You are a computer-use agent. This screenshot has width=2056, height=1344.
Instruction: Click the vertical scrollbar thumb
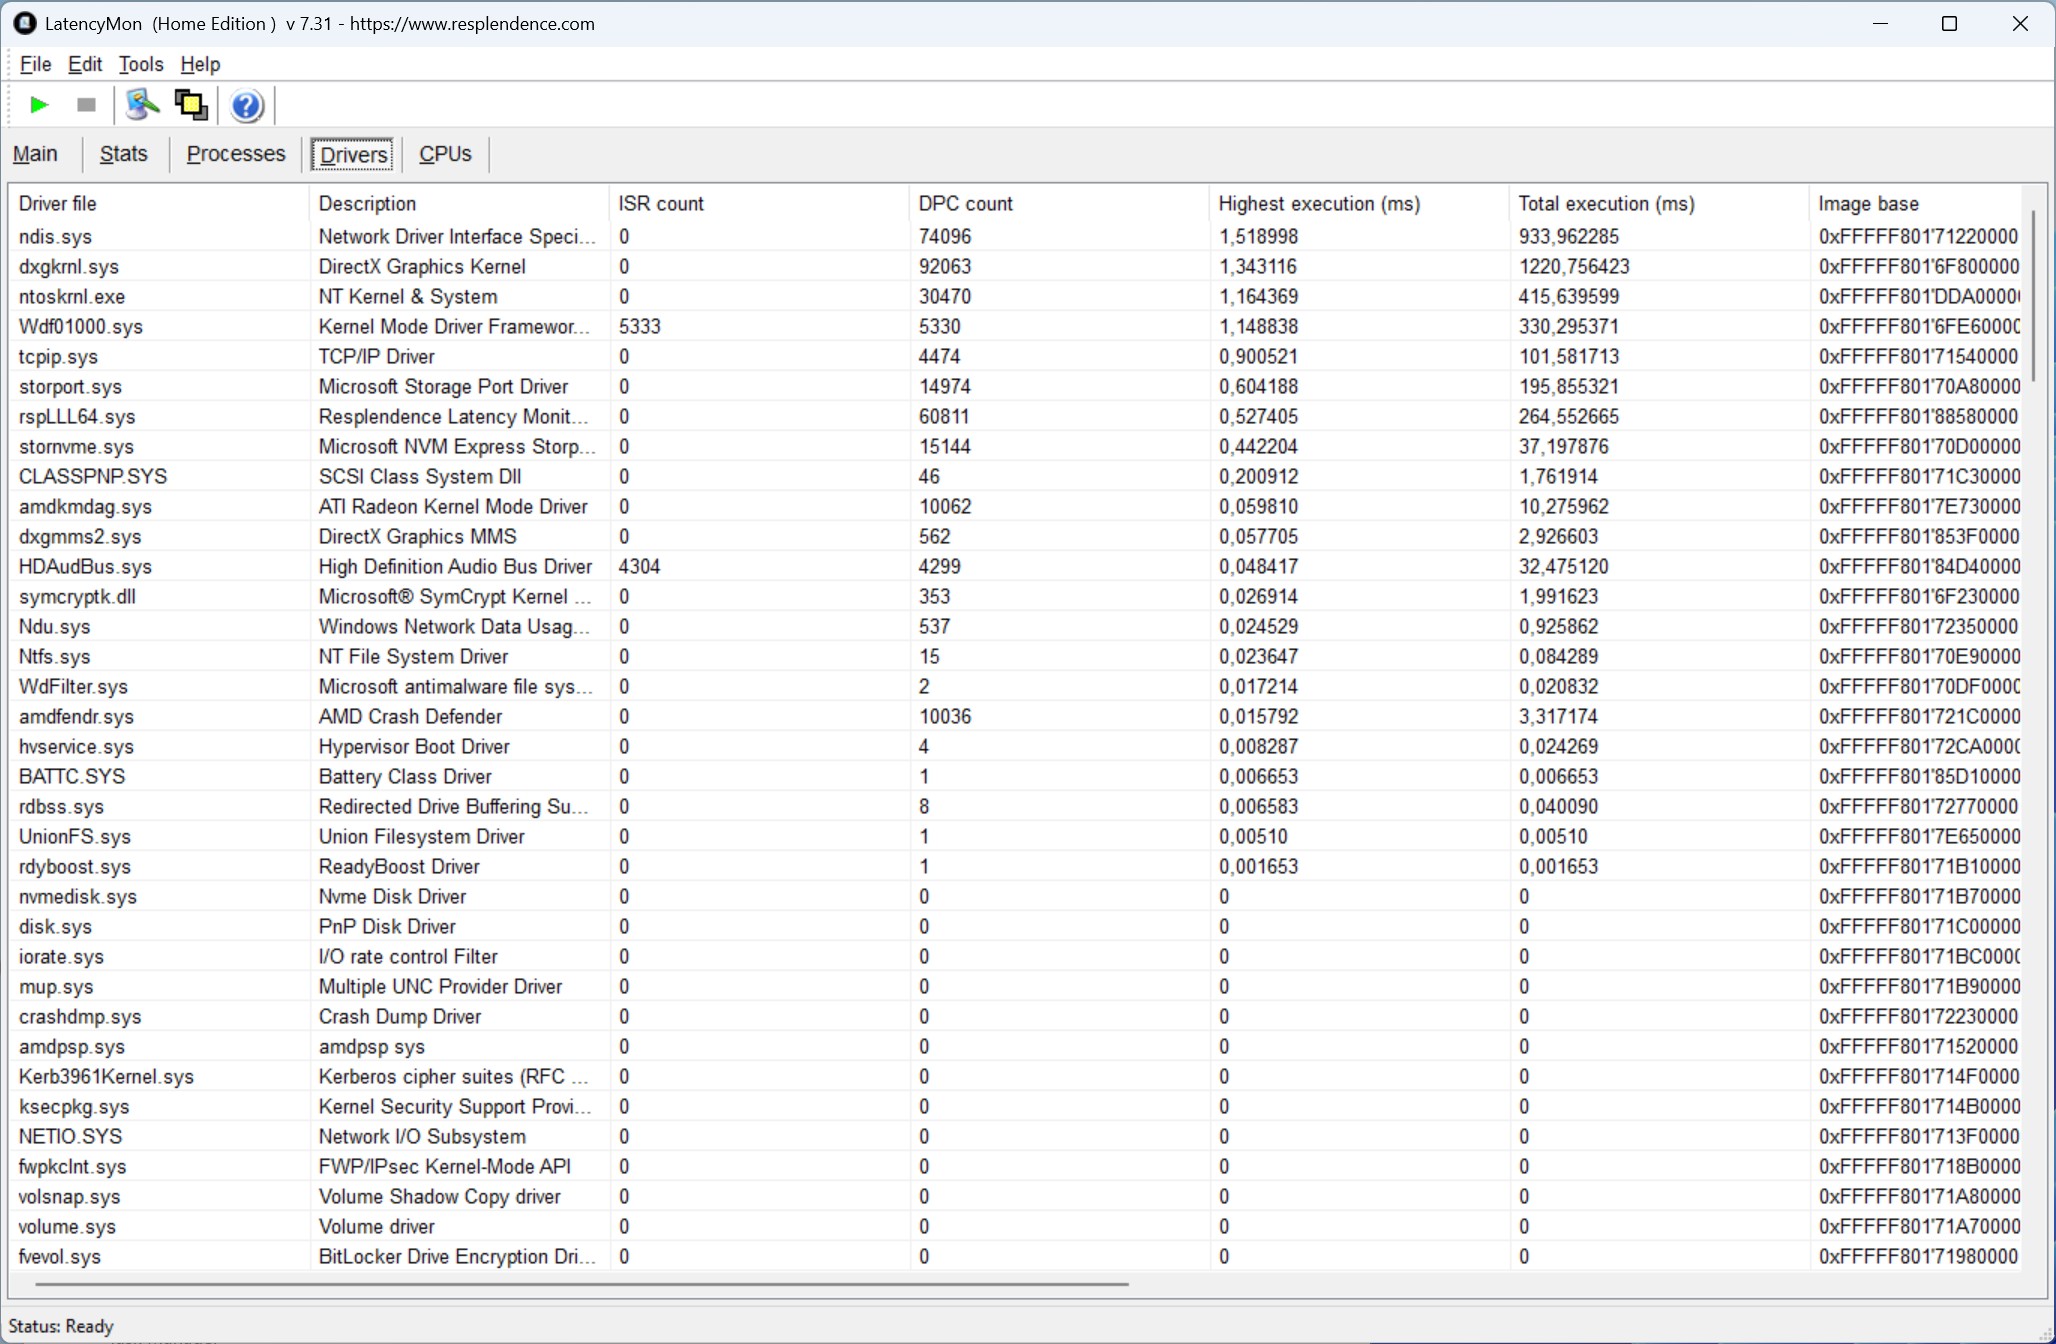pyautogui.click(x=2033, y=295)
